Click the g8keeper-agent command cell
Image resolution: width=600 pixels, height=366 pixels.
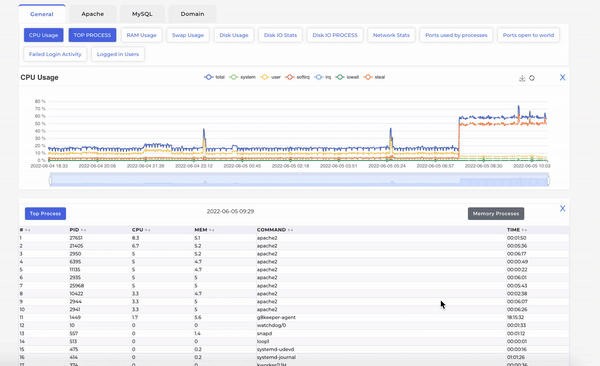point(276,317)
